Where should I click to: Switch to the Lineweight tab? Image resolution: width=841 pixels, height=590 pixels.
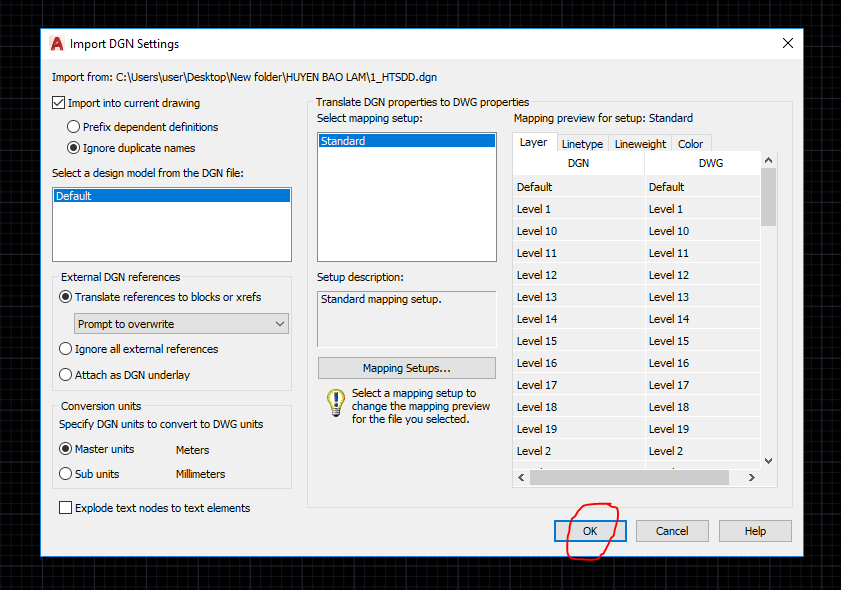640,144
